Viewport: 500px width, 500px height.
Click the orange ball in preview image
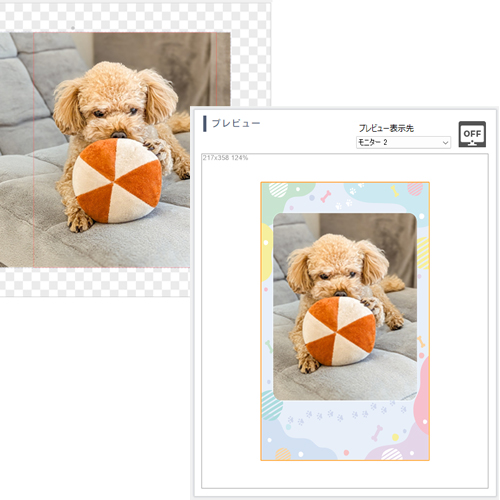[x=339, y=332]
